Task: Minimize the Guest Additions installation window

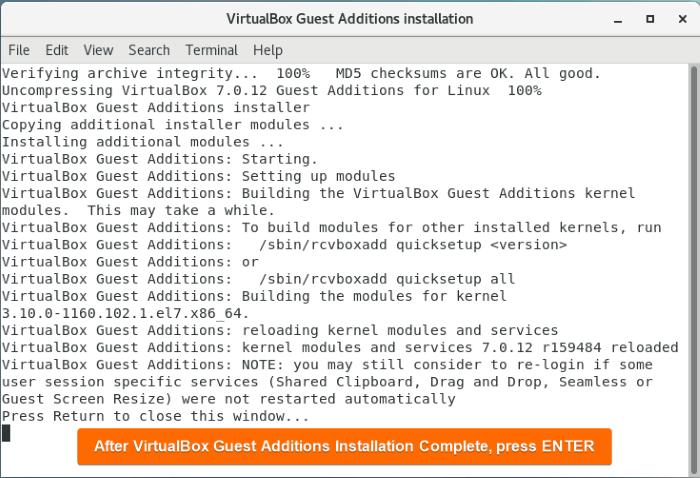Action: tap(618, 19)
